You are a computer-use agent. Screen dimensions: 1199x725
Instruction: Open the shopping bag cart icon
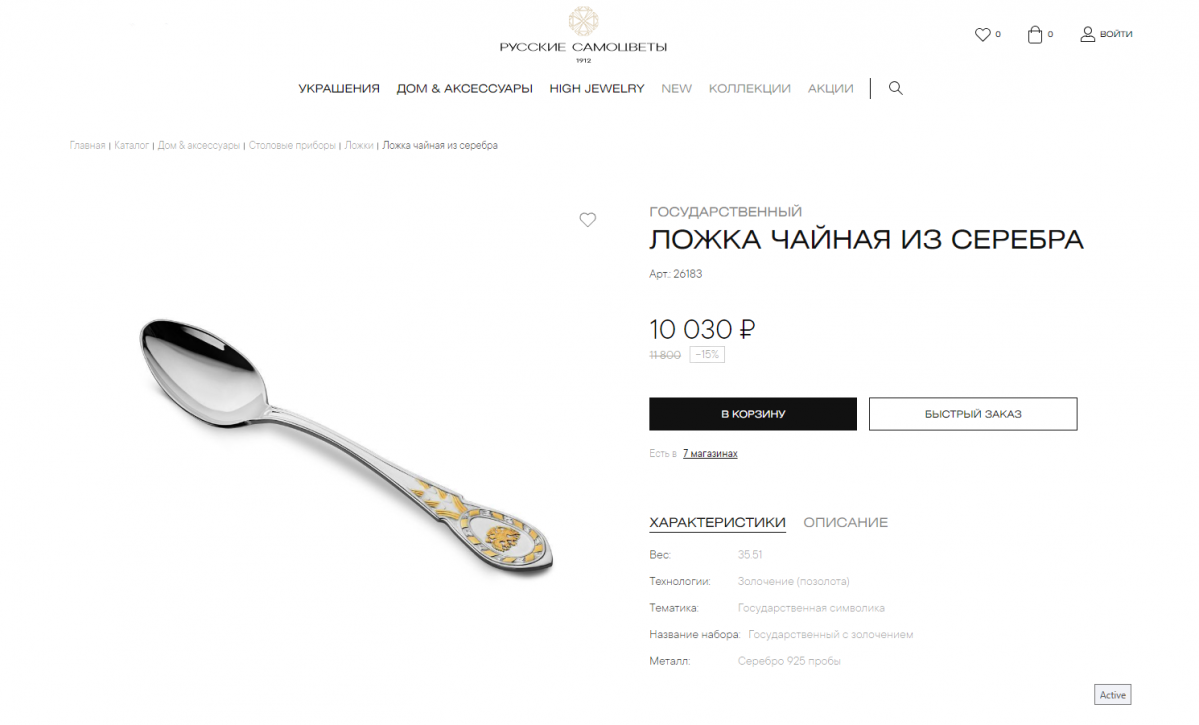pos(1035,34)
